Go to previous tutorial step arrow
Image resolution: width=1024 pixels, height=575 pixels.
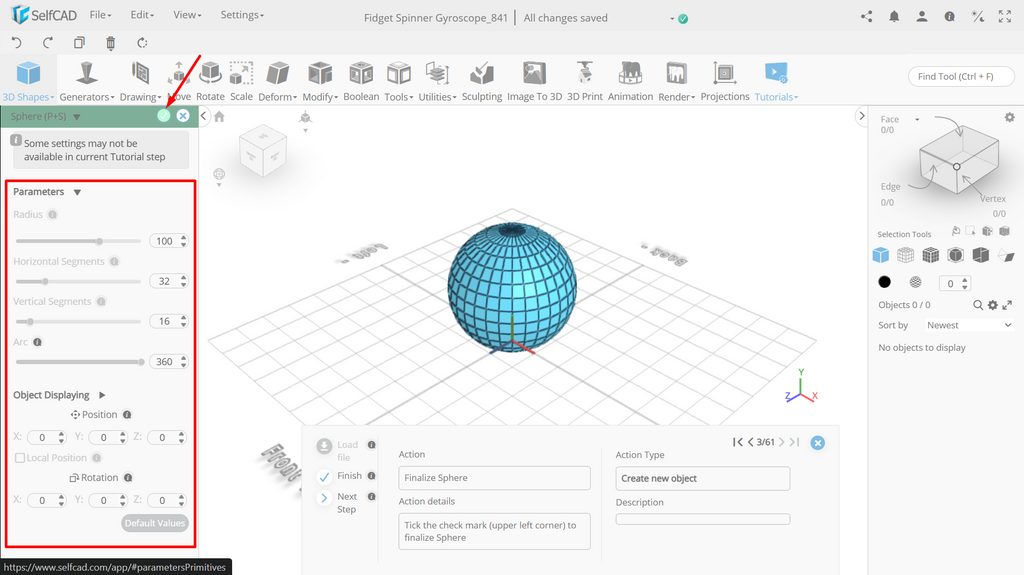pos(751,442)
